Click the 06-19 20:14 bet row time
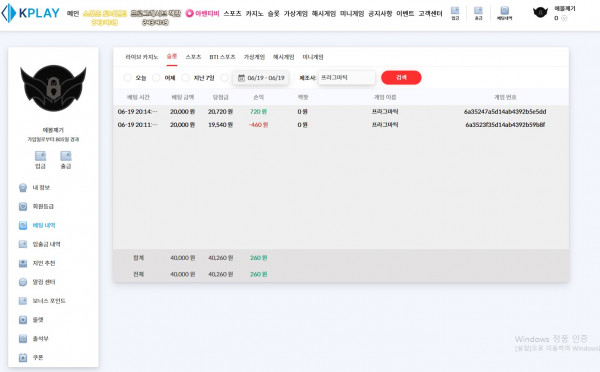600x372 pixels. [x=137, y=112]
